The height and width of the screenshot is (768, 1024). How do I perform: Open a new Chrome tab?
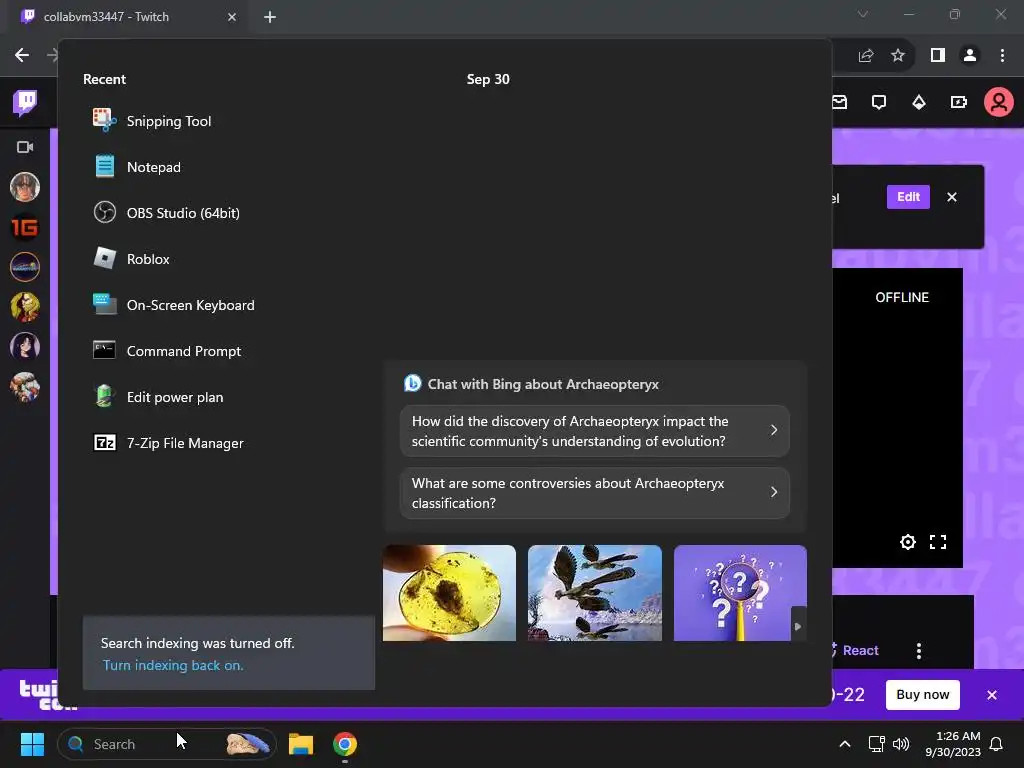[270, 17]
